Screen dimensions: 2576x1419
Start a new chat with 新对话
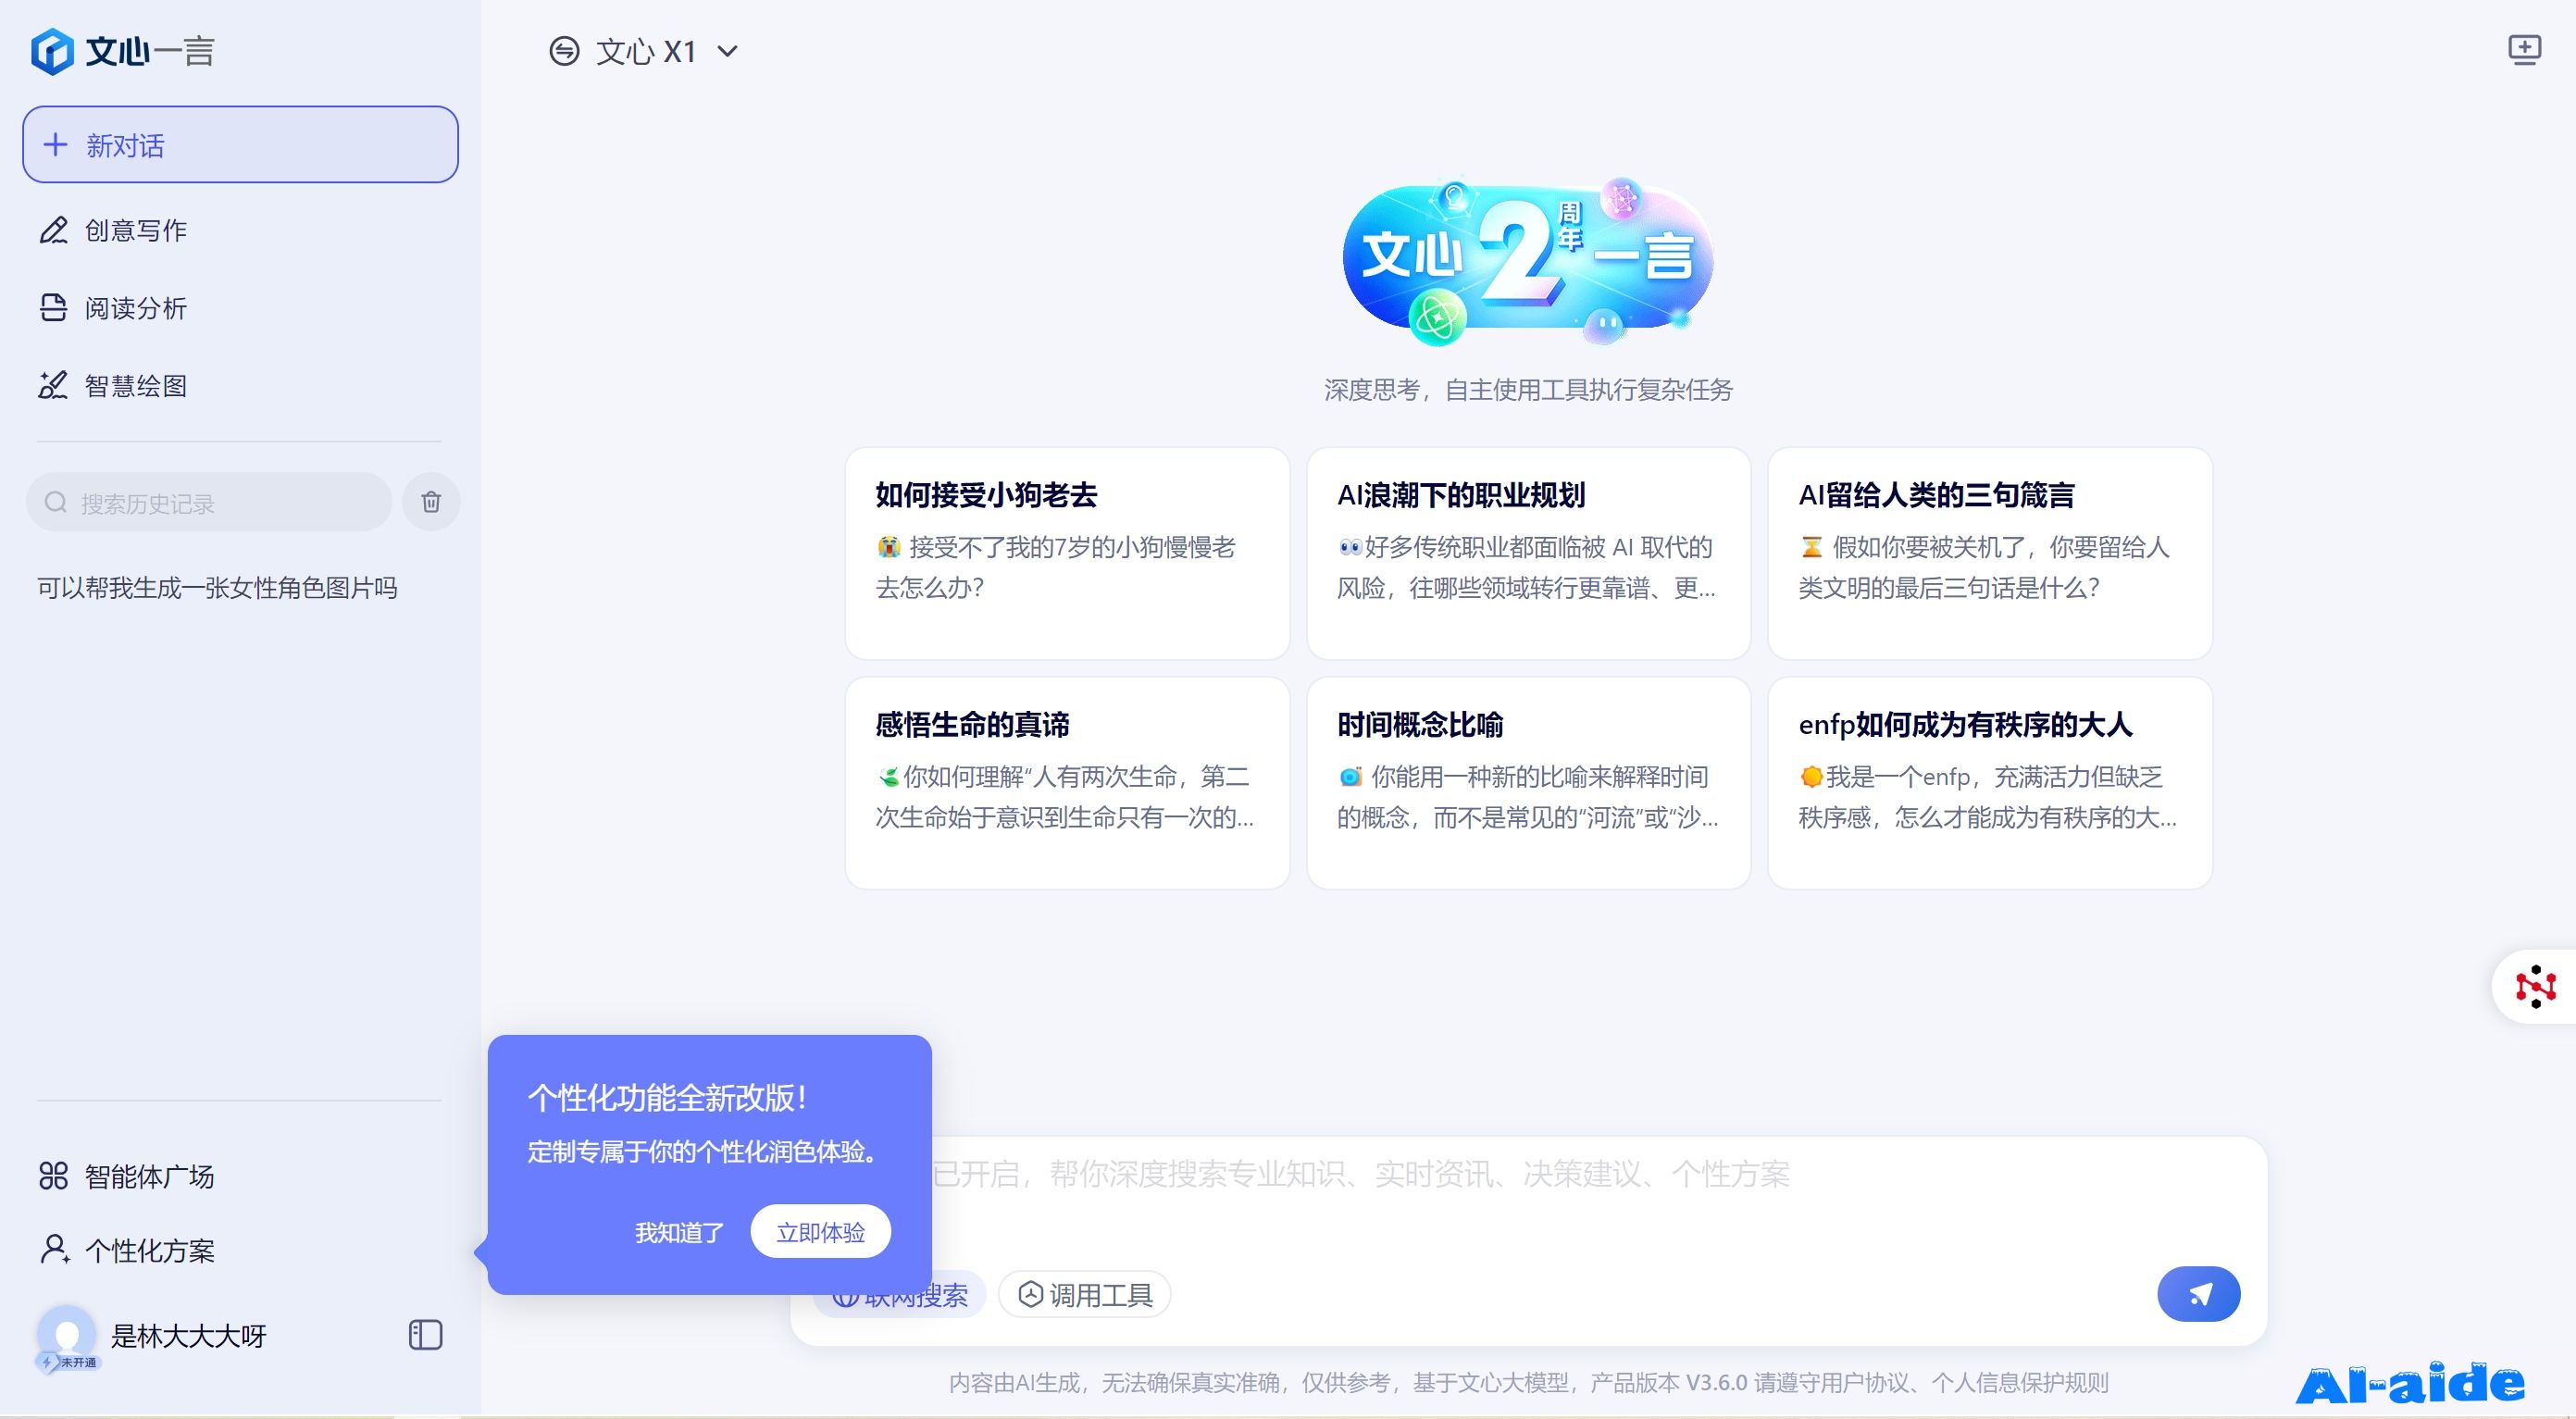240,145
